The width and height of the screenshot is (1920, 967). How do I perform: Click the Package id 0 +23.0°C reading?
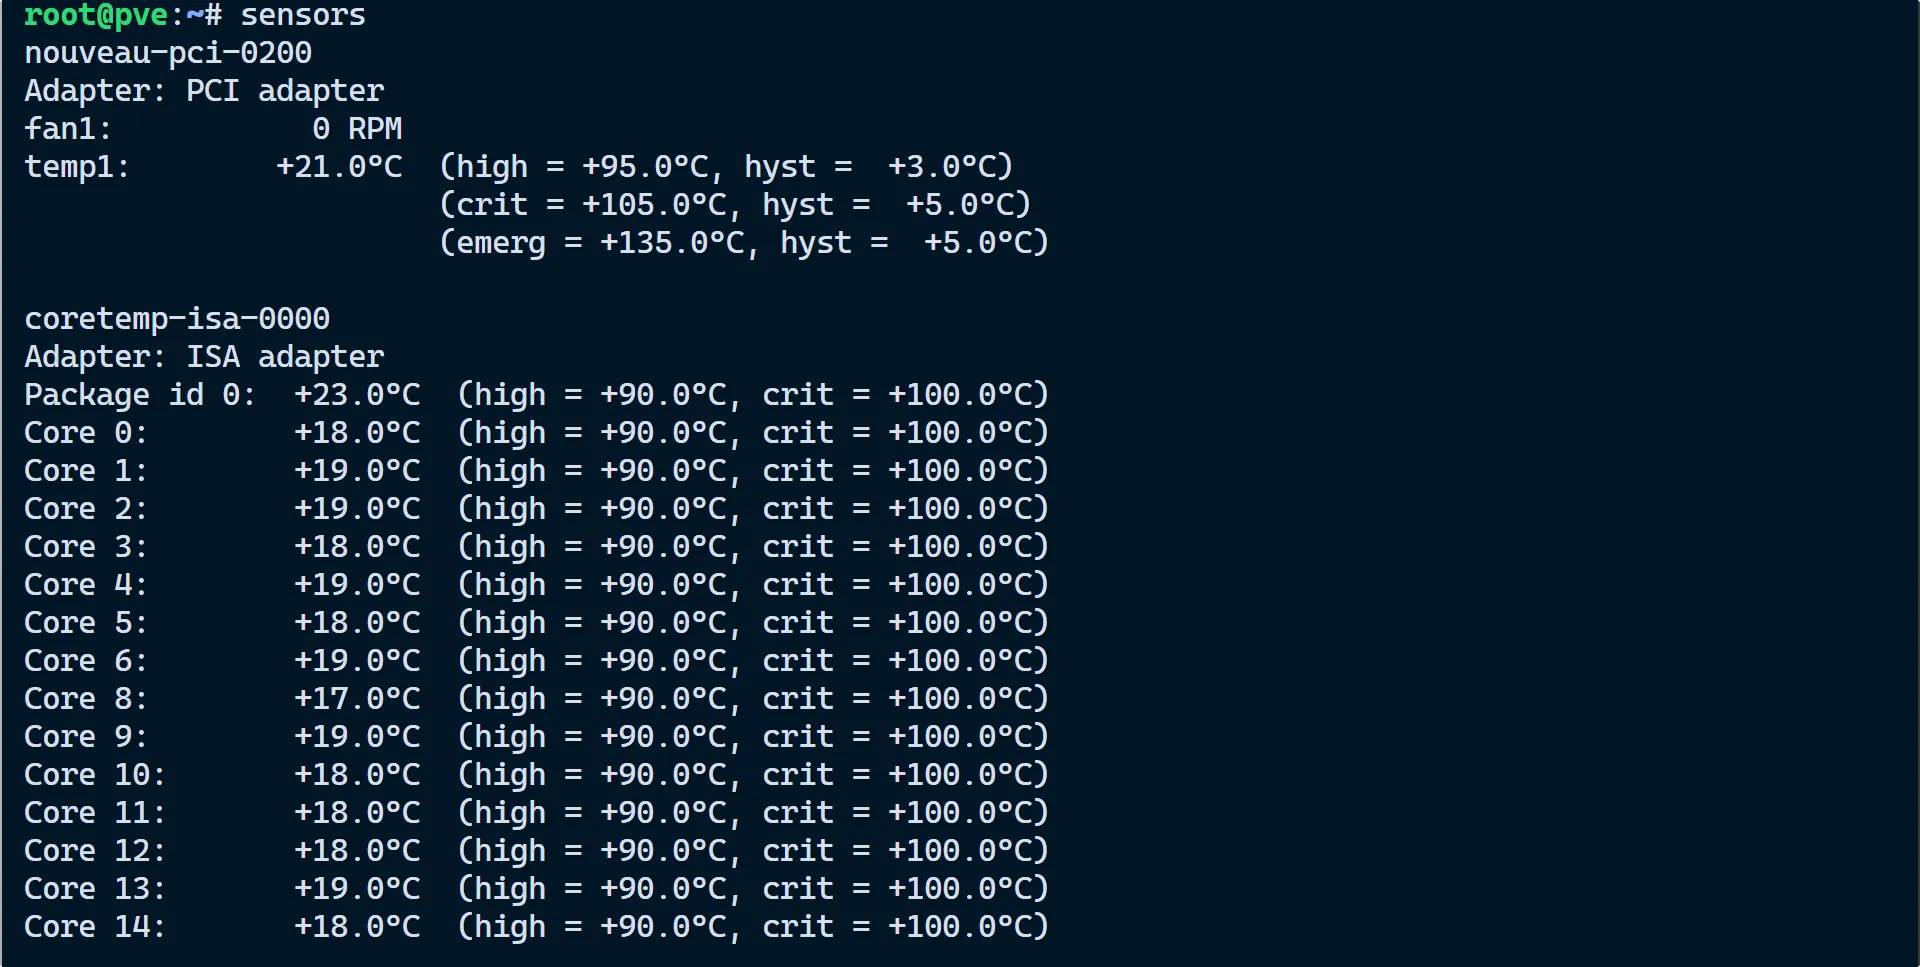pos(357,395)
